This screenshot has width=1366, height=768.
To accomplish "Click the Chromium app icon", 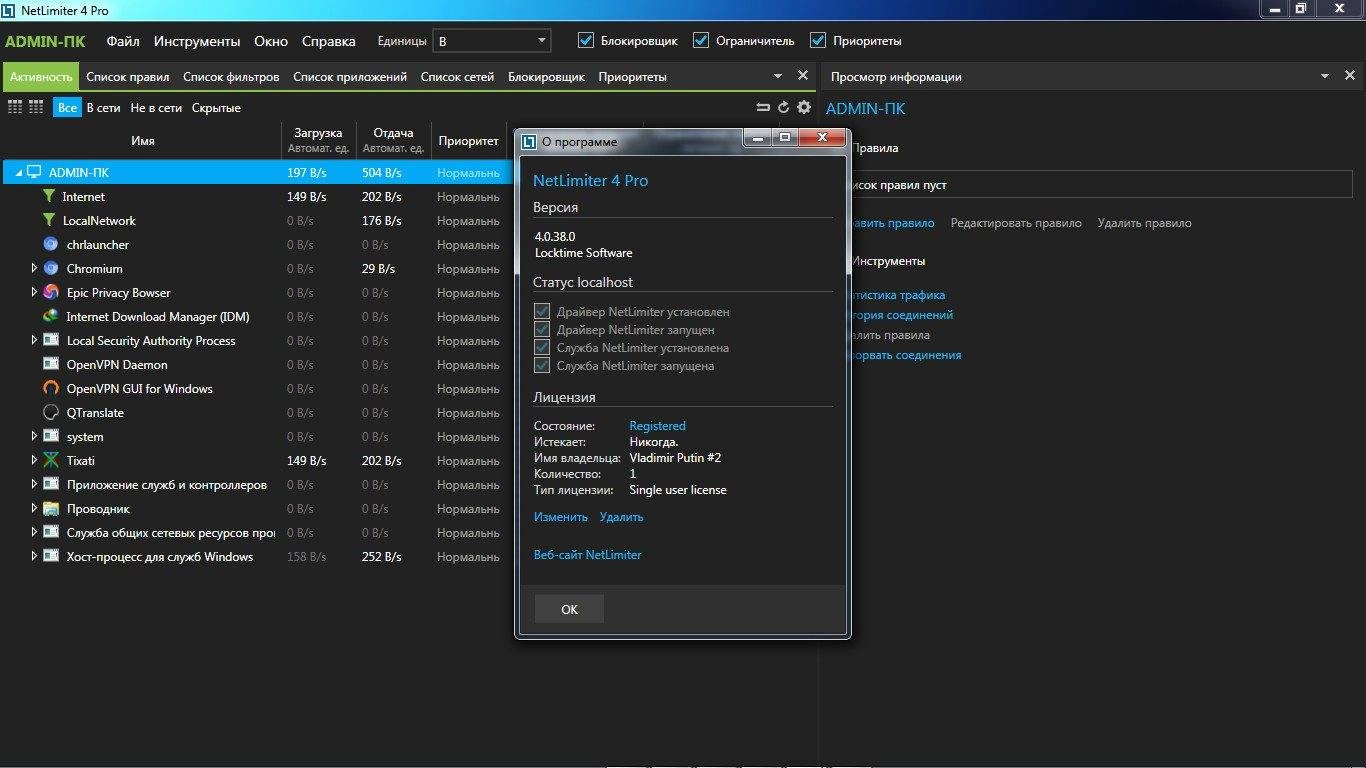I will point(51,268).
